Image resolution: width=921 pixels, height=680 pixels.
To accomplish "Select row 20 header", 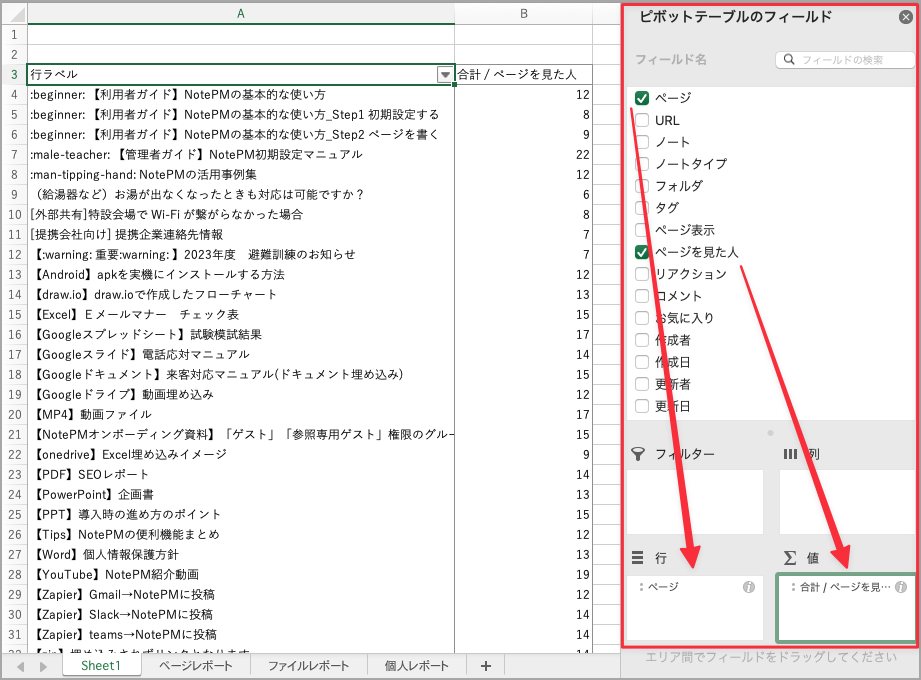I will (x=15, y=415).
